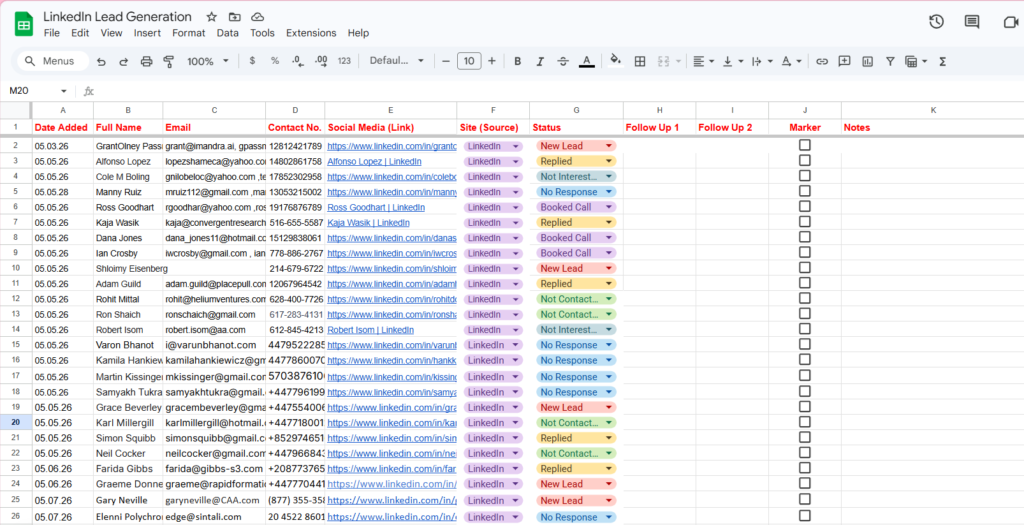This screenshot has width=1024, height=525.
Task: Tick the Marker checkbox for Alfonso Lopez
Action: point(805,161)
